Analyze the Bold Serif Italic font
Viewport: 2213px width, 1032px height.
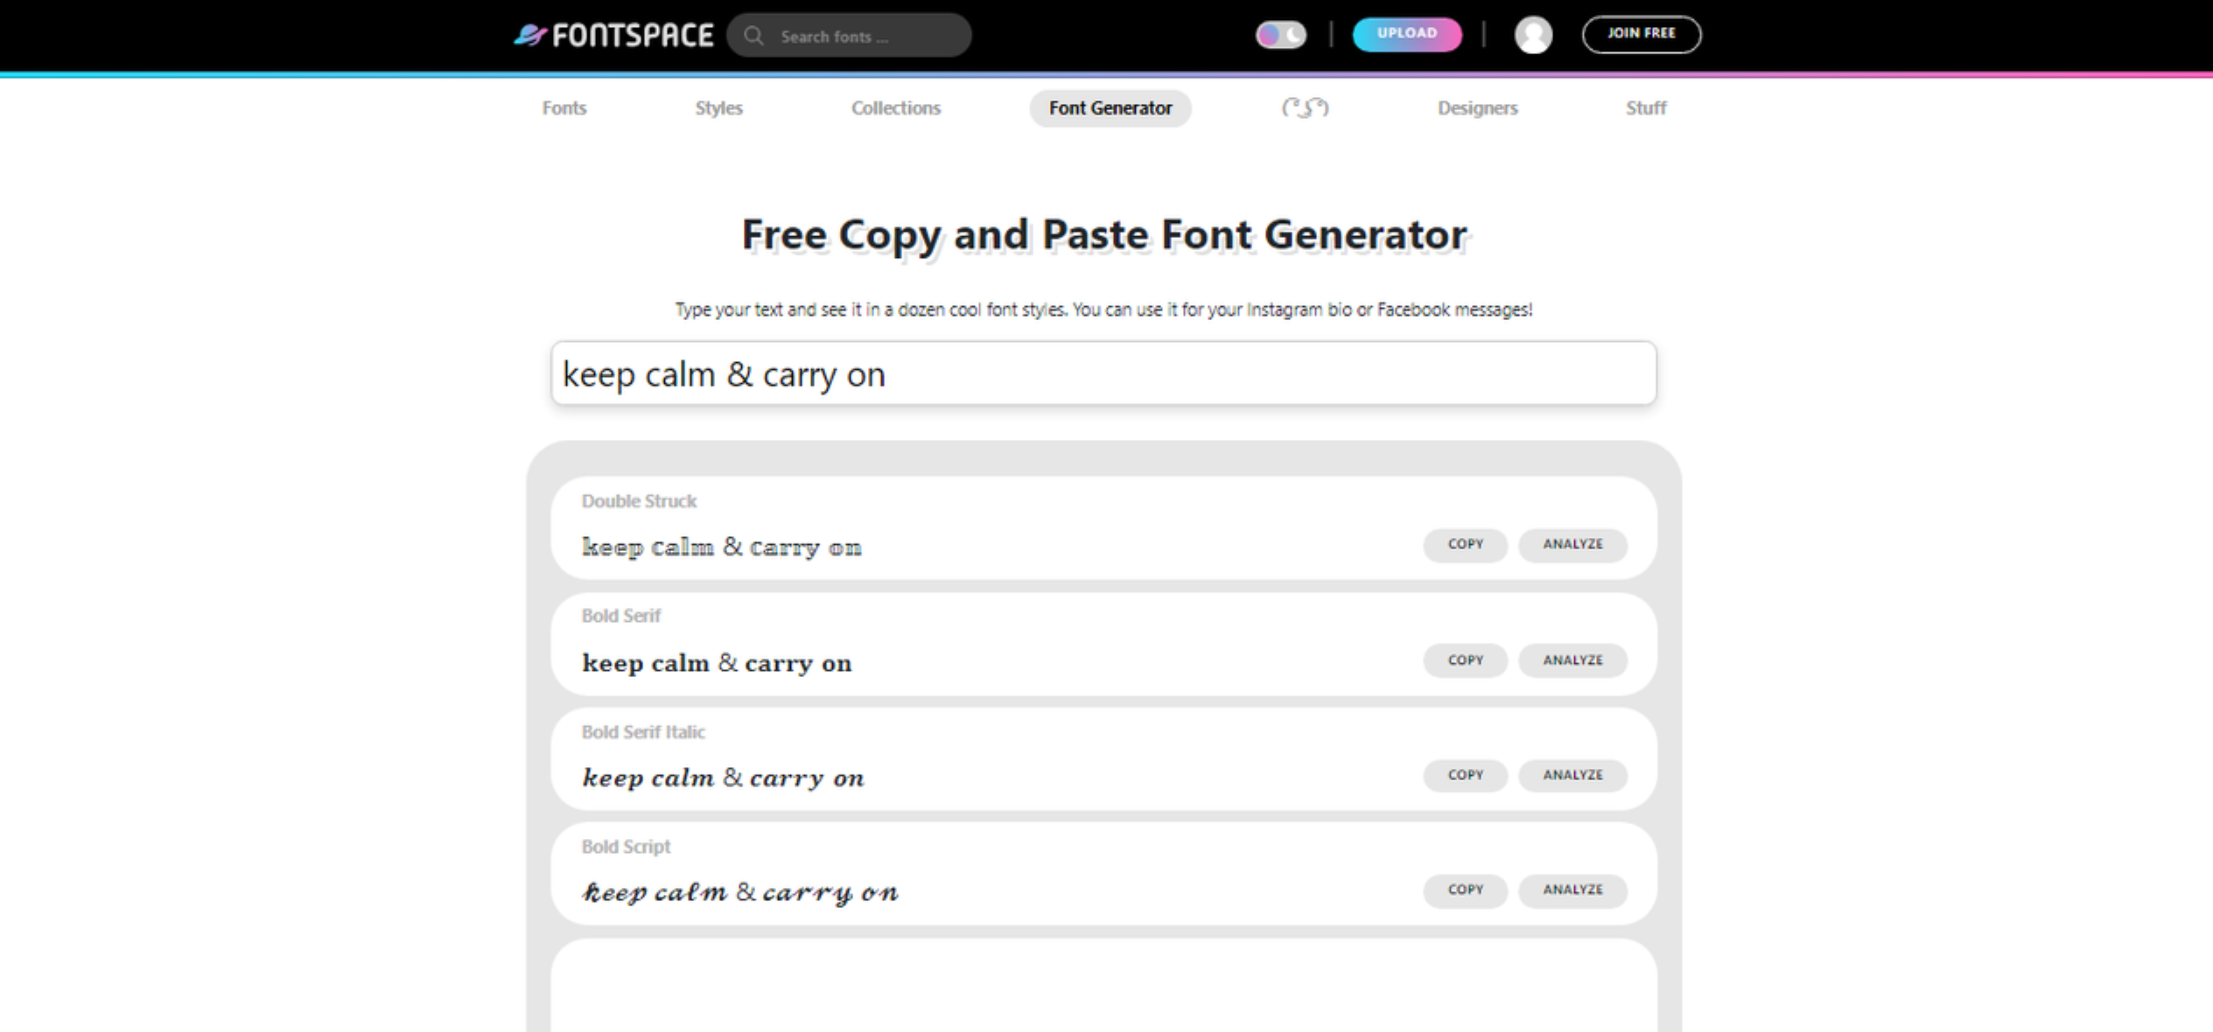pos(1572,775)
